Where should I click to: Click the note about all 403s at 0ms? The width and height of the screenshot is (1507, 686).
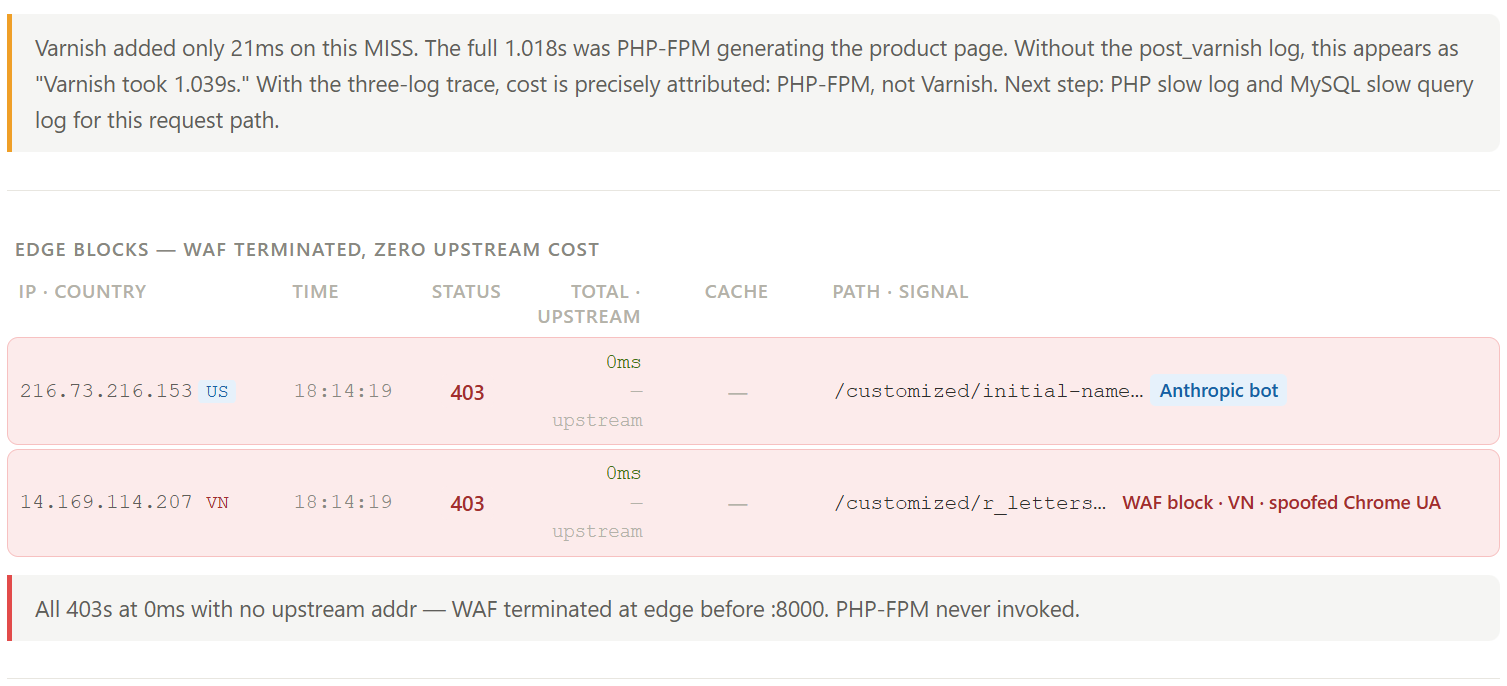click(x=753, y=608)
